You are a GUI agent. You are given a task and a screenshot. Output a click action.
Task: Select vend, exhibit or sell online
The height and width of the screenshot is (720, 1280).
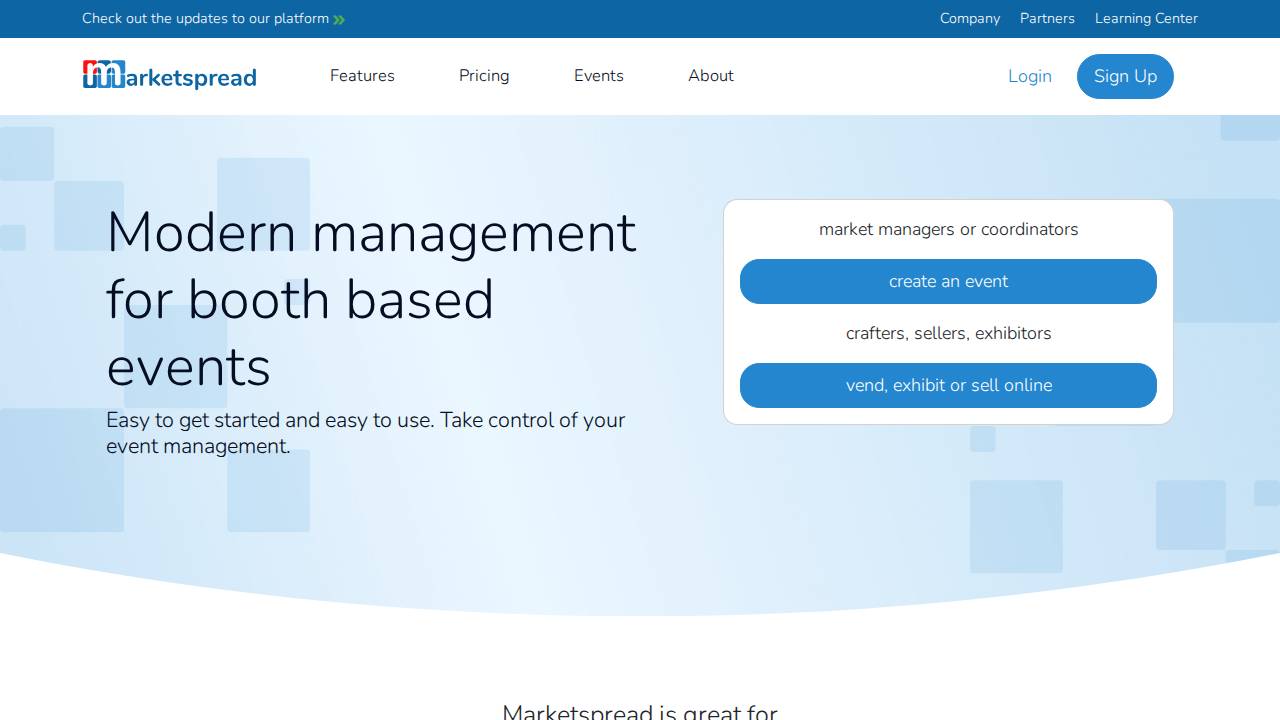948,385
